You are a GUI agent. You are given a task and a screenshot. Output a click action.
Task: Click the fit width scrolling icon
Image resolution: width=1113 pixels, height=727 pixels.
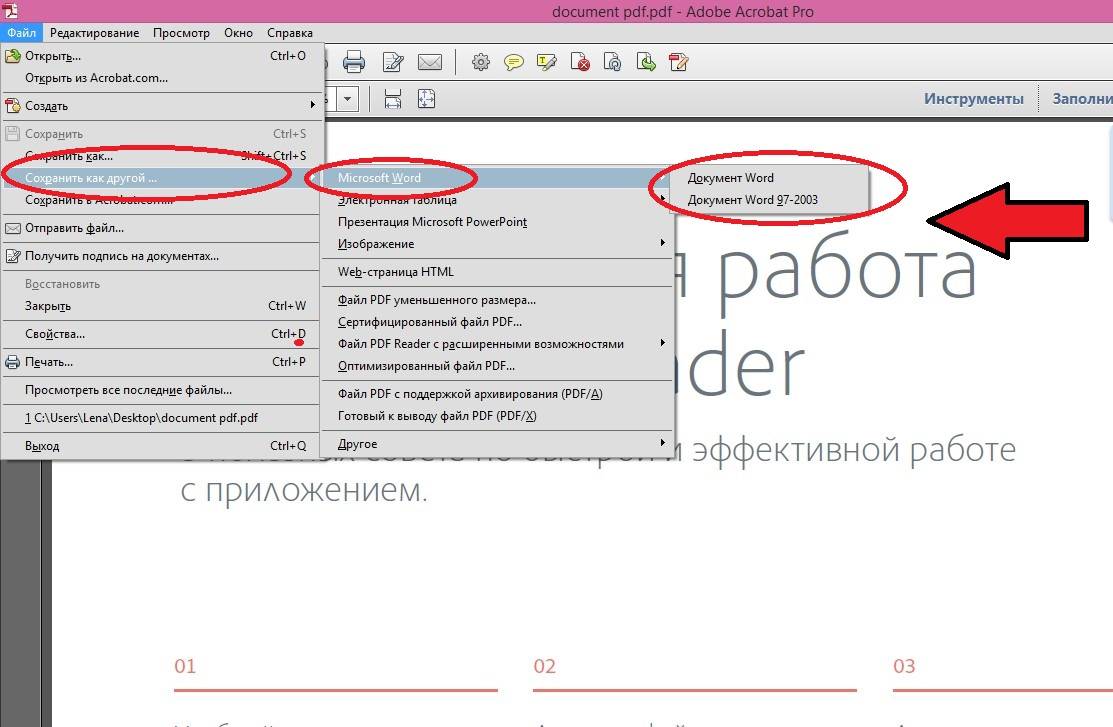tap(393, 99)
